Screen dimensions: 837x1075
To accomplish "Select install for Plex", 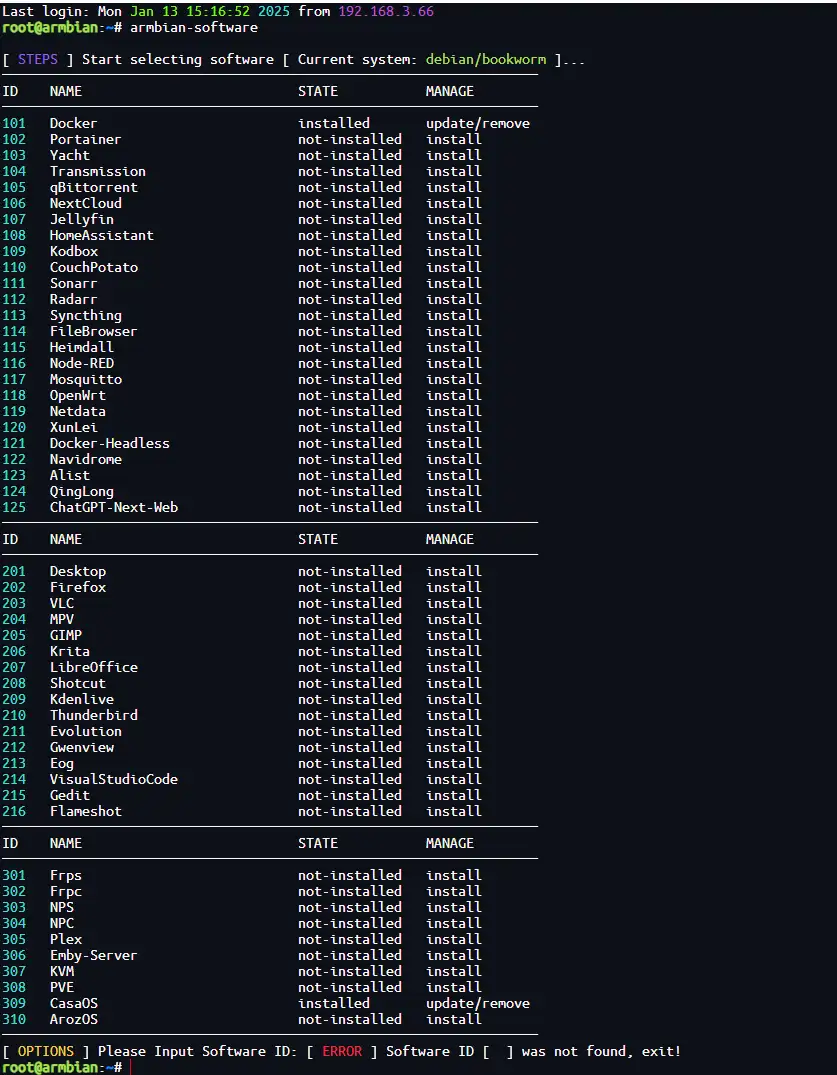I will pyautogui.click(x=453, y=939).
